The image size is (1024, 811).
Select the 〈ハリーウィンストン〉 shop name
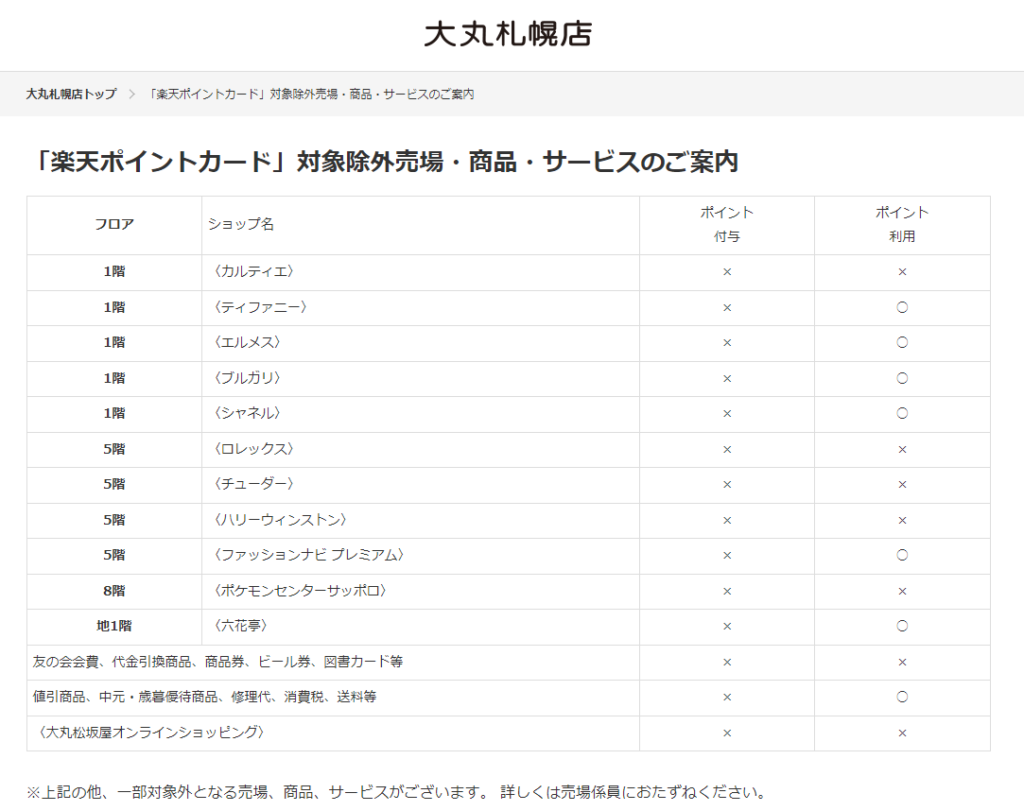coord(280,520)
